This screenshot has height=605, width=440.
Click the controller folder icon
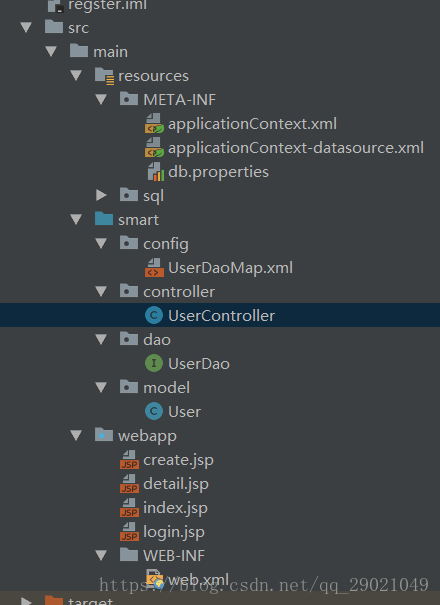129,291
